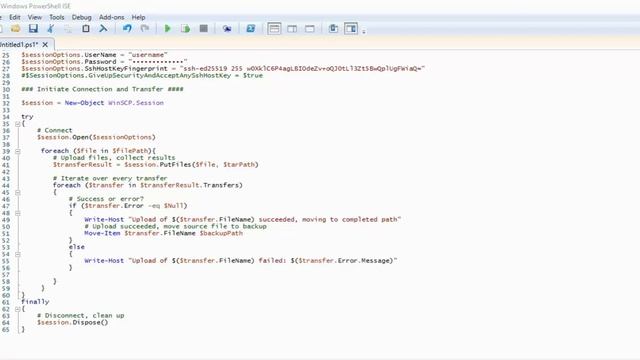The height and width of the screenshot is (360, 640).
Task: Click the $session.Dispose() line
Action: point(72,322)
